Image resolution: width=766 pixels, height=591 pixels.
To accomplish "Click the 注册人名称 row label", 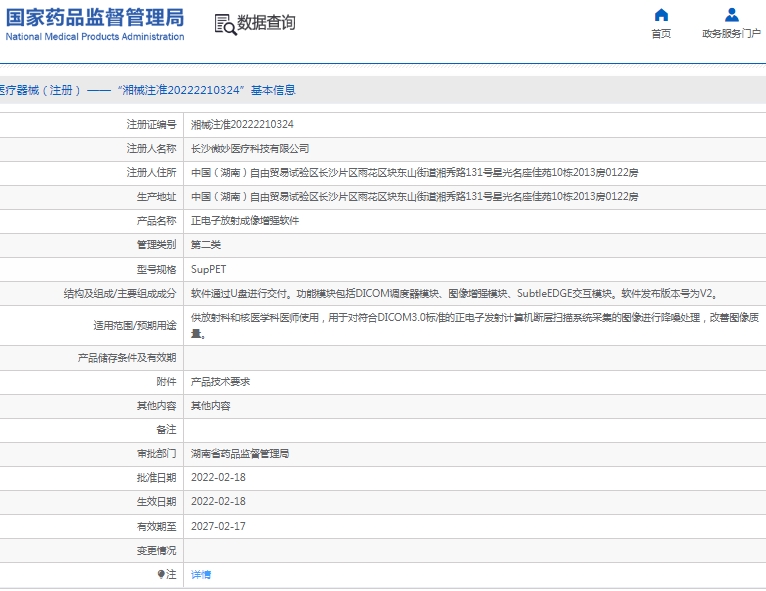I will (151, 148).
